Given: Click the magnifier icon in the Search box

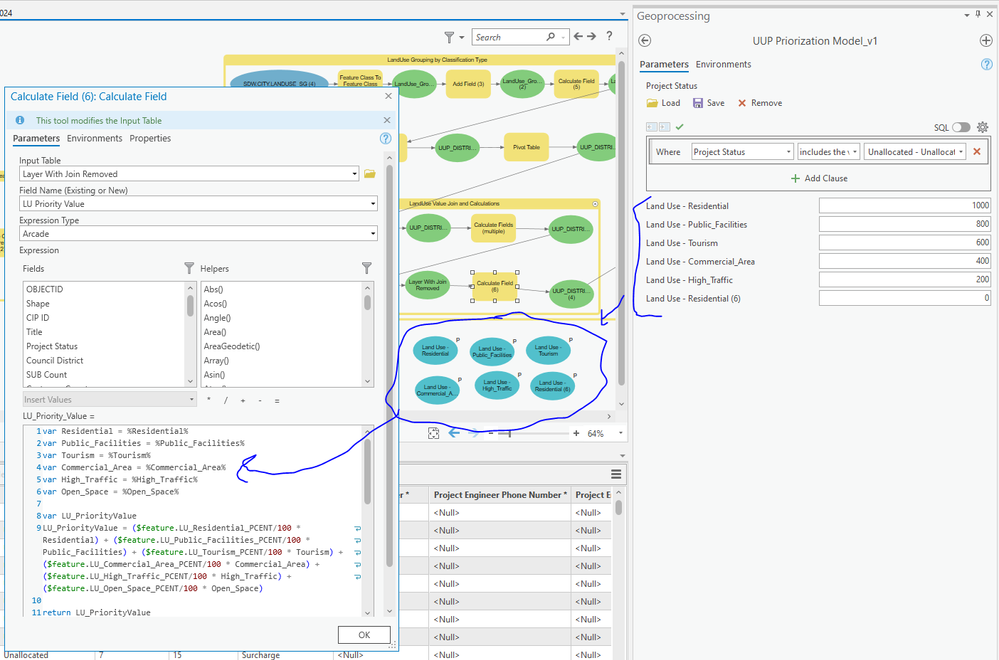Looking at the screenshot, I should [x=550, y=37].
